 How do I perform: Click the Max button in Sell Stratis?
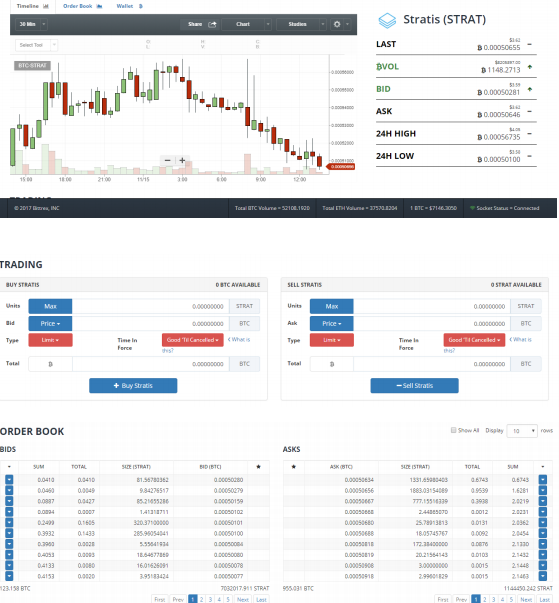point(331,306)
